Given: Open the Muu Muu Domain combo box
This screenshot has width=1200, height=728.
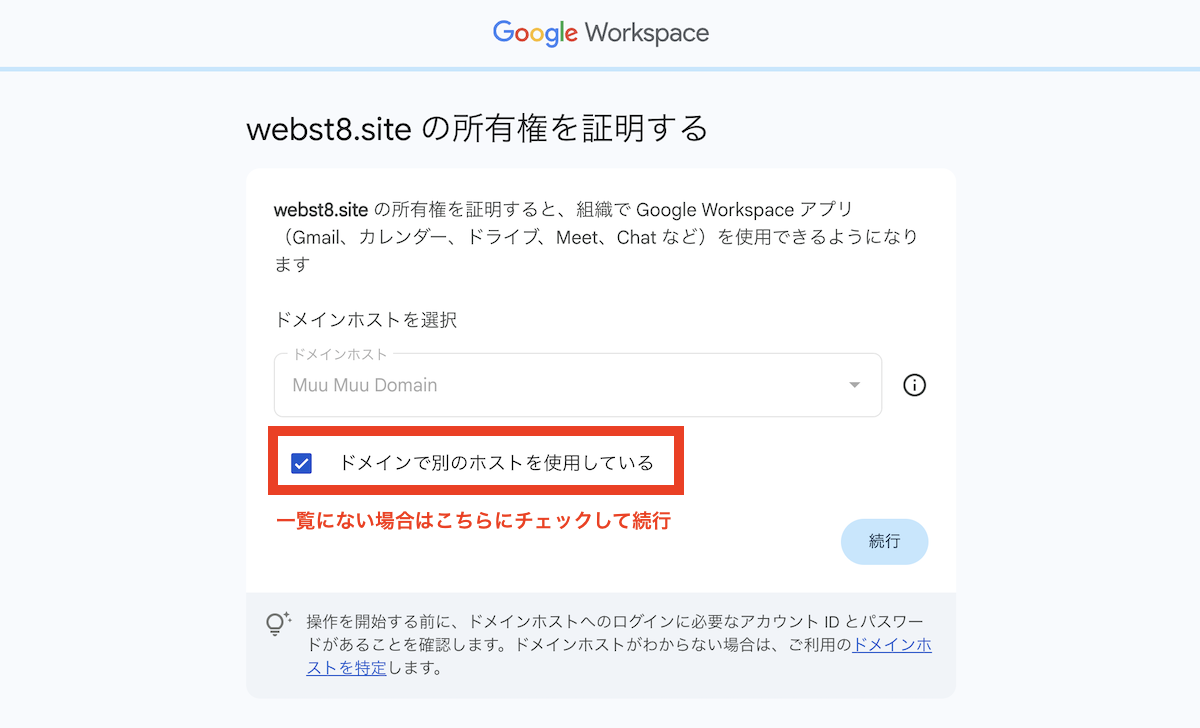Looking at the screenshot, I should tap(577, 385).
